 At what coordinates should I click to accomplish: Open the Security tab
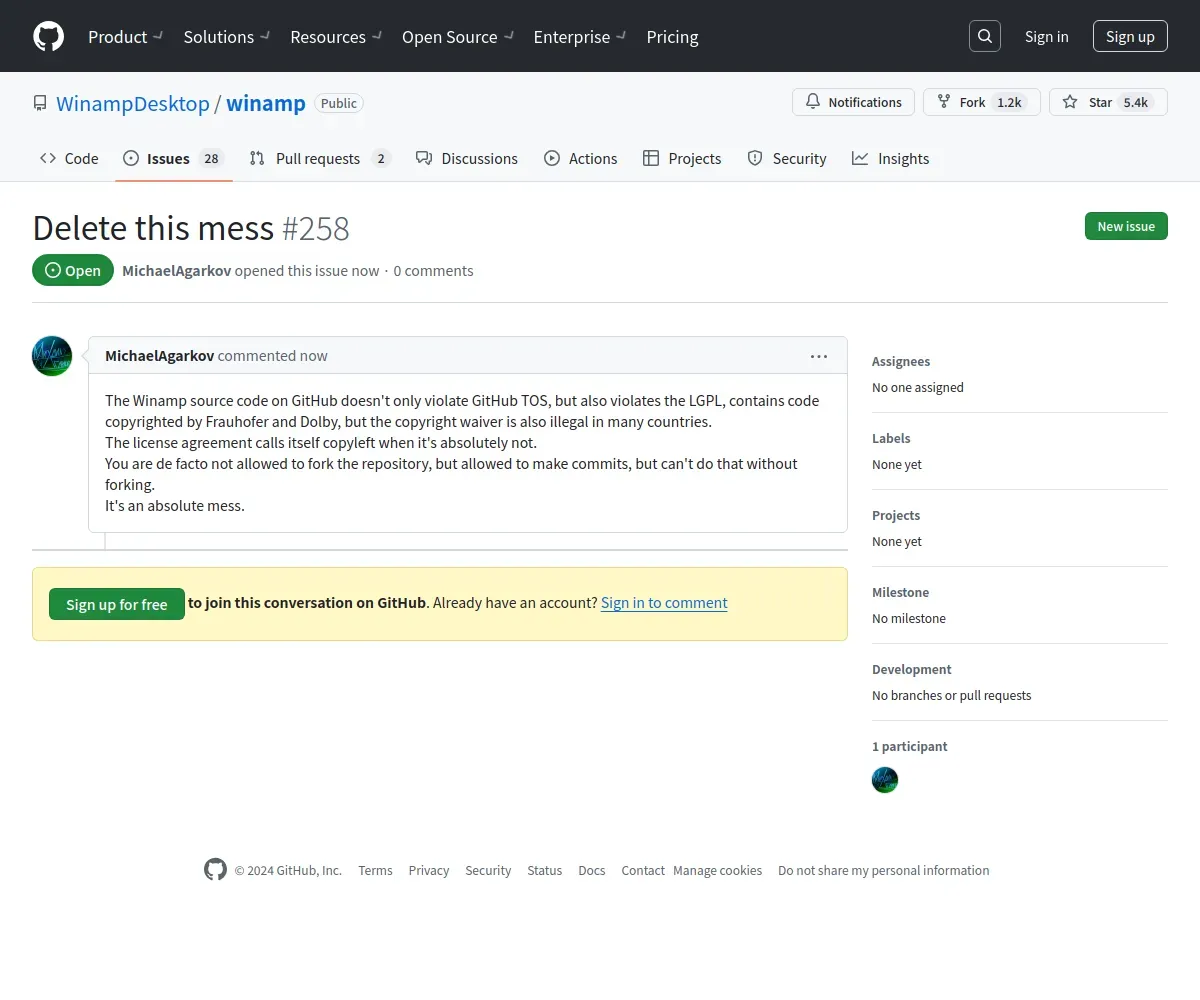point(787,158)
